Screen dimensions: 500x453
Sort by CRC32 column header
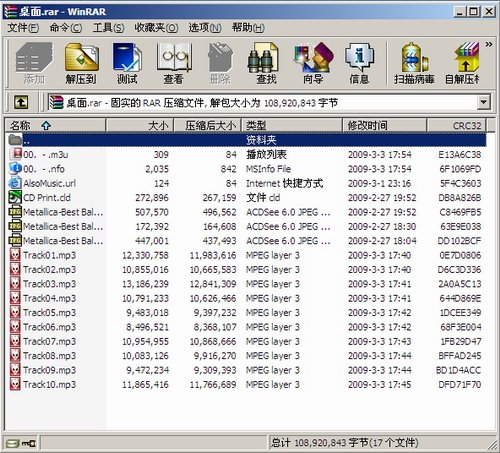pos(456,126)
